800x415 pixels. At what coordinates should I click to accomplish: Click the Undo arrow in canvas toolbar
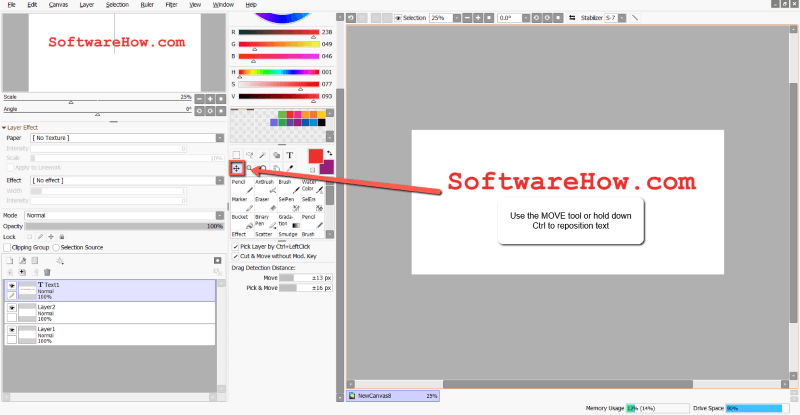(351, 18)
